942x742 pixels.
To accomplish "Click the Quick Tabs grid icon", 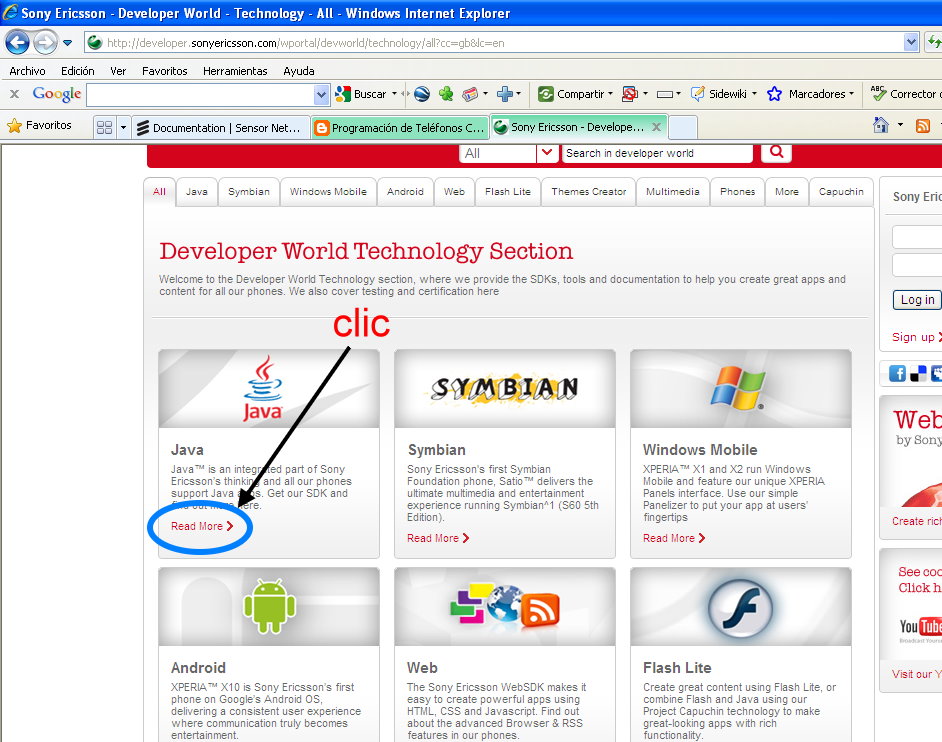I will pyautogui.click(x=105, y=127).
